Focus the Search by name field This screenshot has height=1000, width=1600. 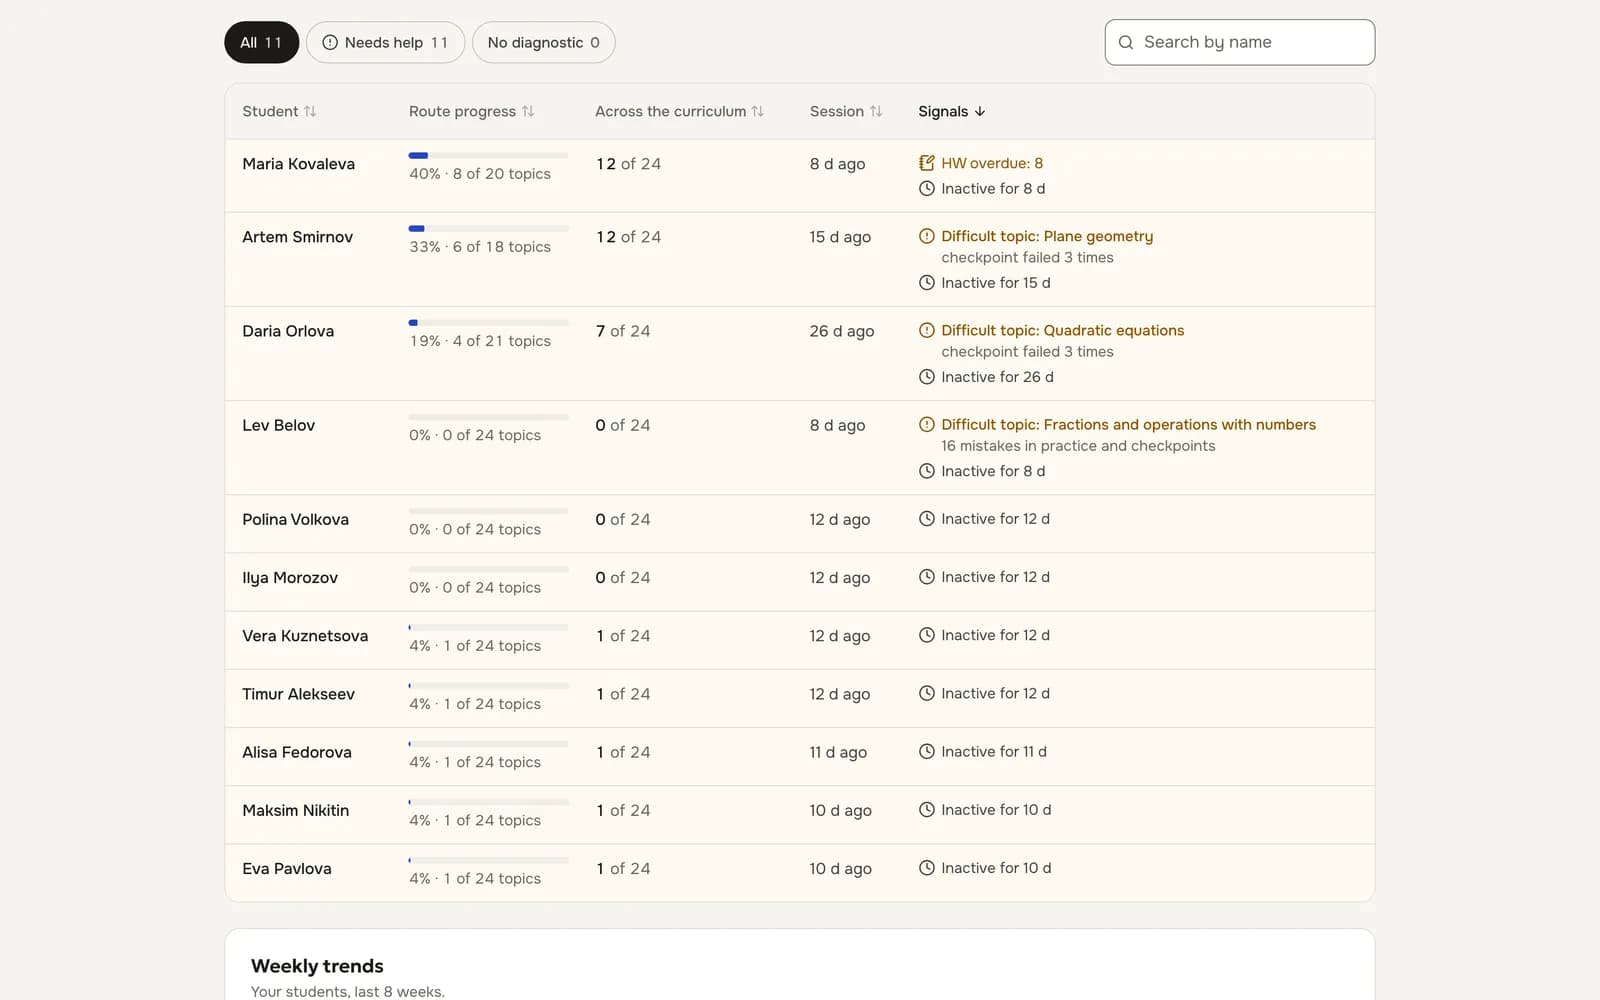click(1239, 42)
